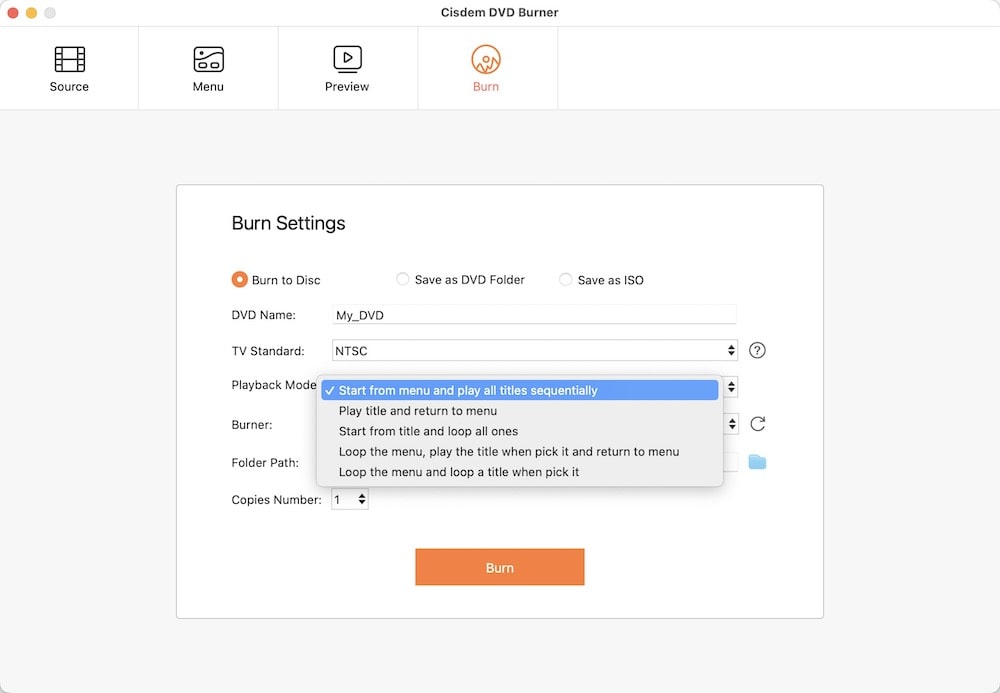The width and height of the screenshot is (1000, 693).
Task: Select the Burn disc icon
Action: coord(486,60)
